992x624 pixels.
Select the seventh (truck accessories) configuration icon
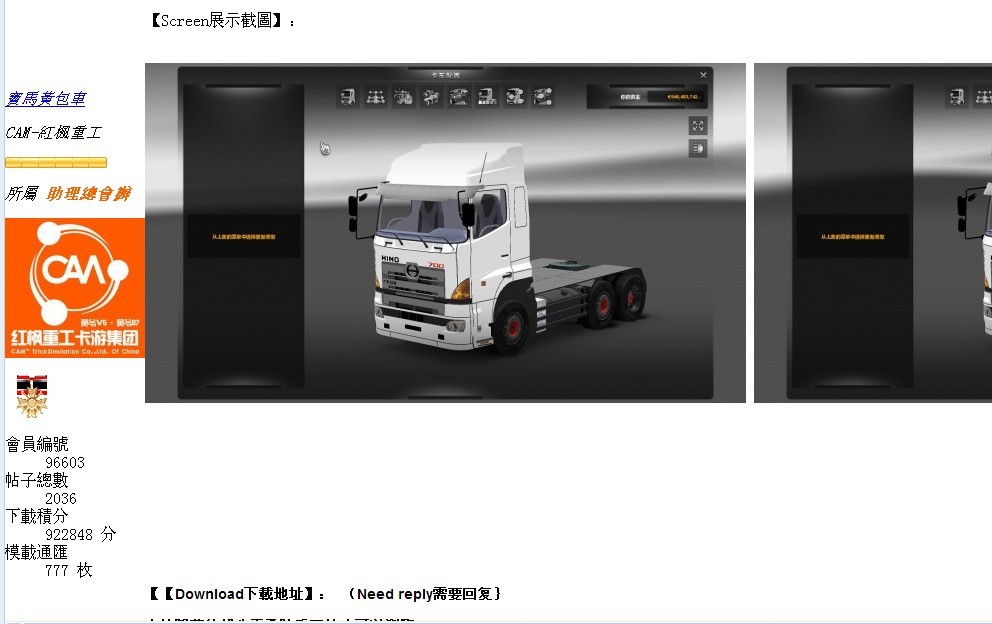click(515, 97)
